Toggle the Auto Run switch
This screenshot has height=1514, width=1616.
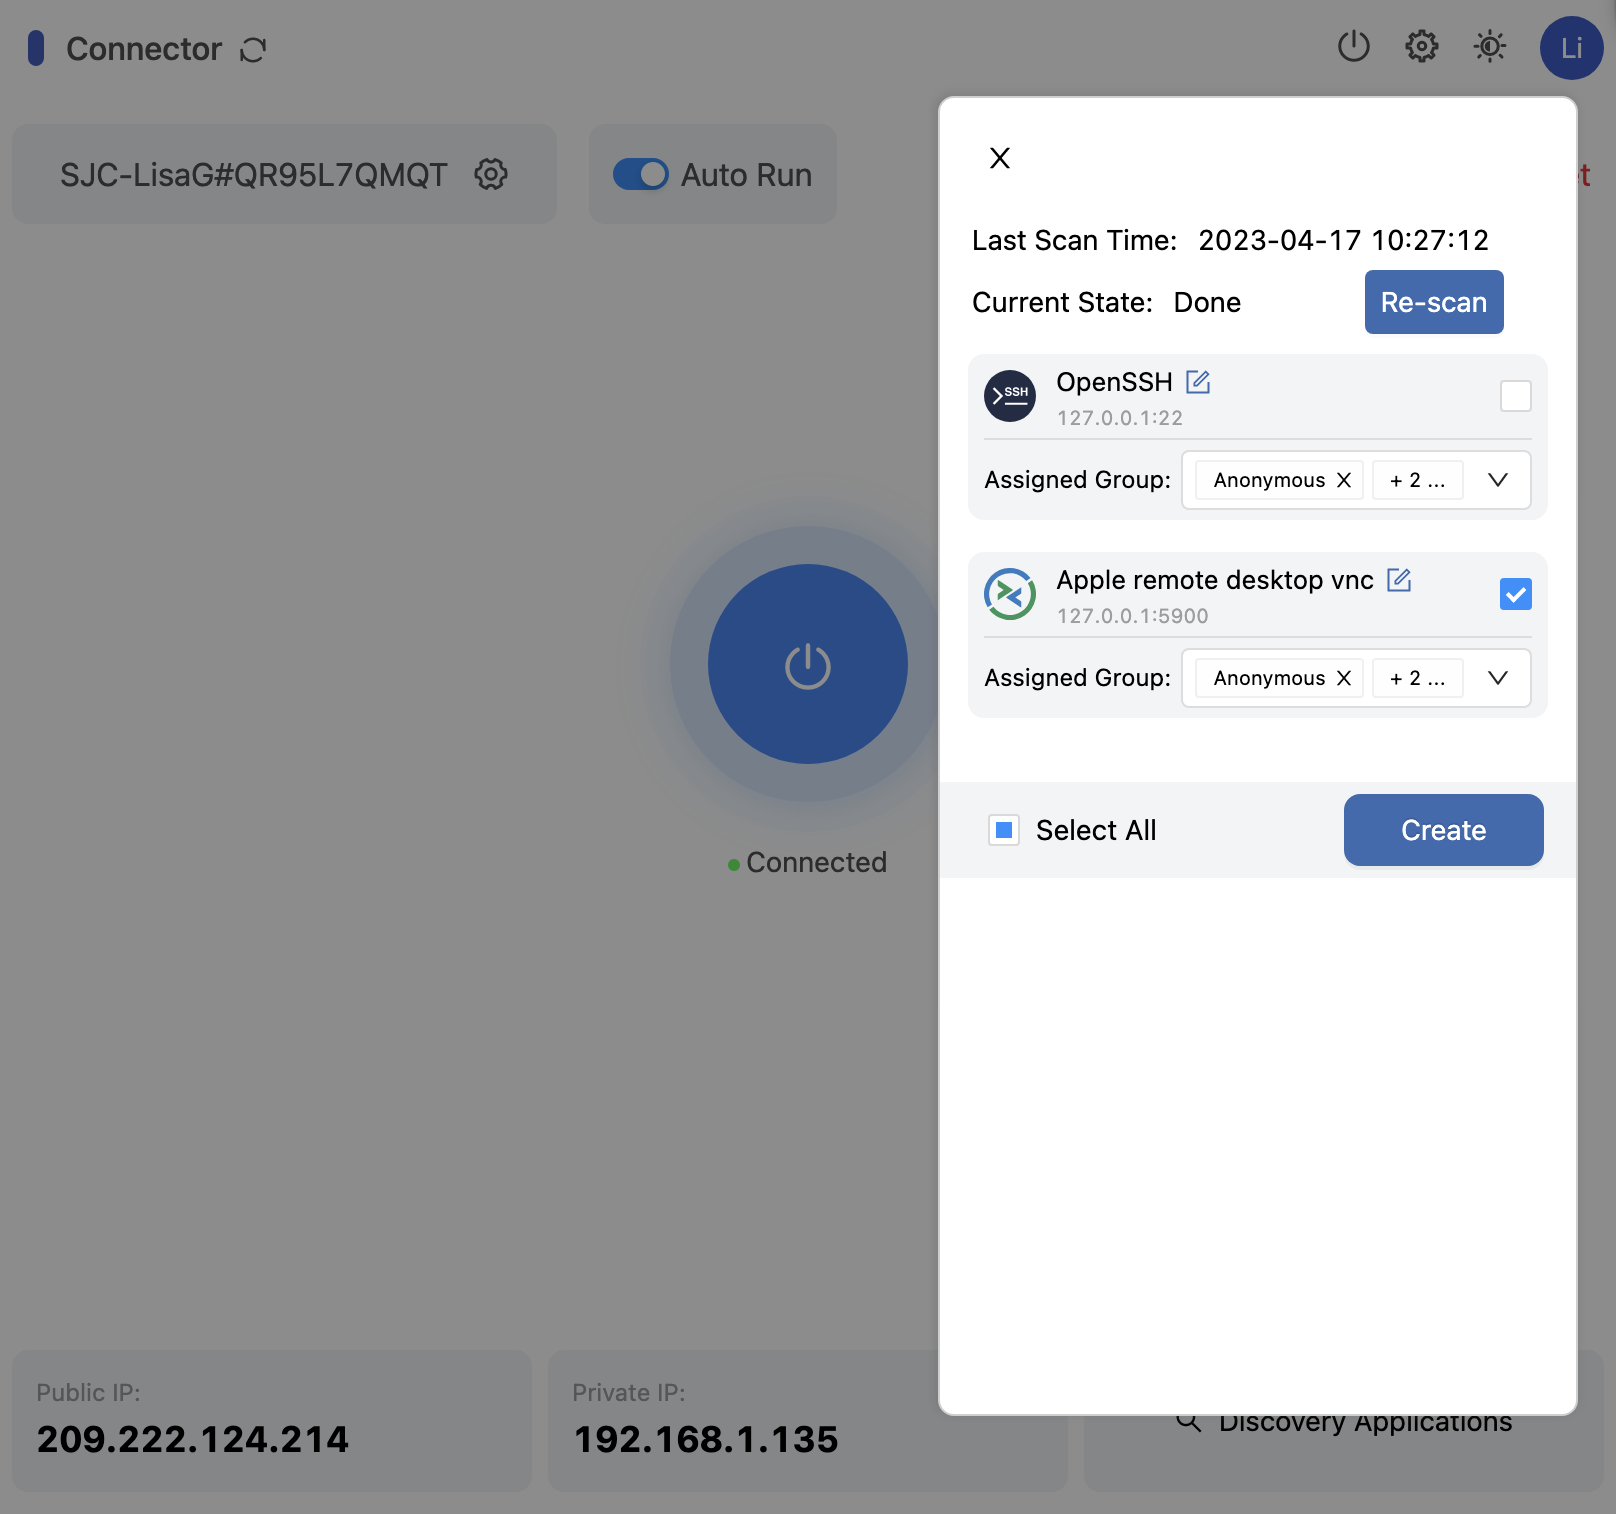coord(641,174)
